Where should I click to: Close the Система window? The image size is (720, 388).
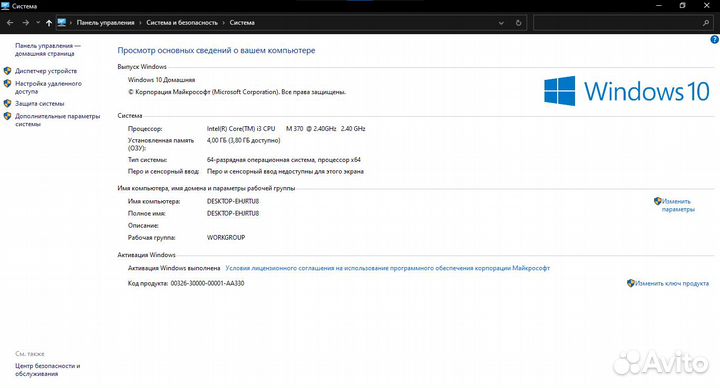point(707,6)
